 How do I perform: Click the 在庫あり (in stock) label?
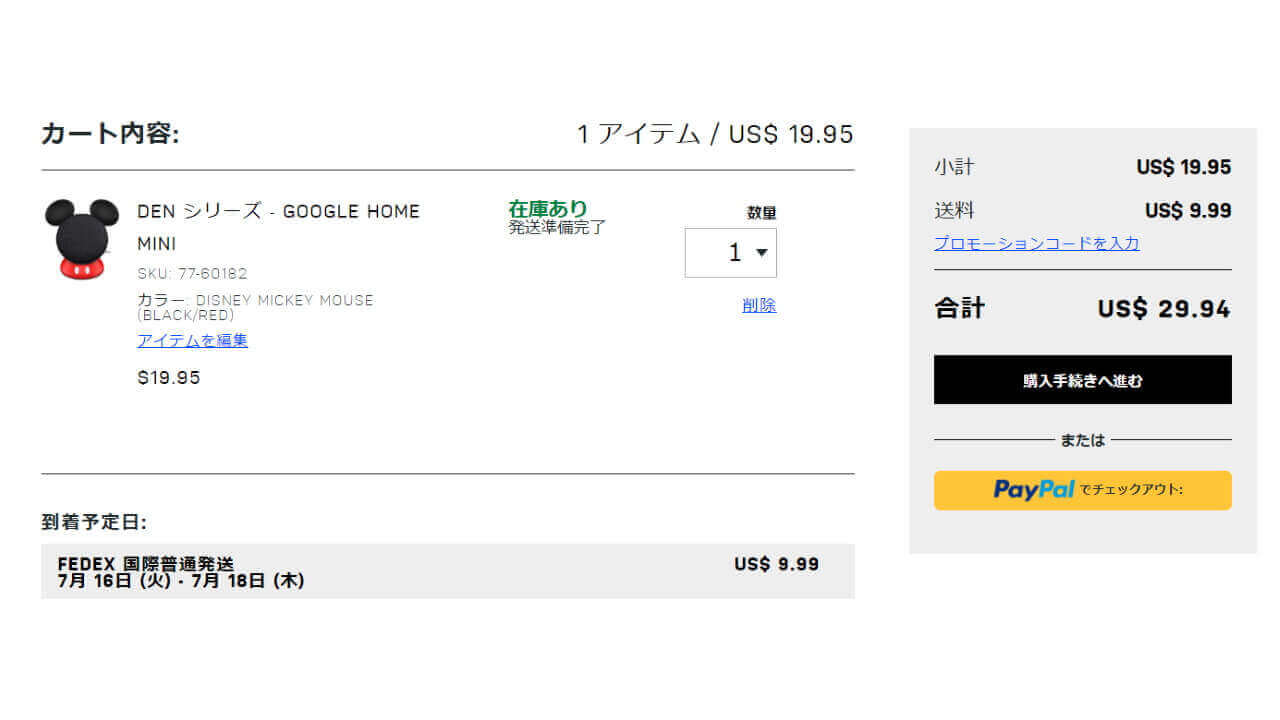tap(548, 209)
